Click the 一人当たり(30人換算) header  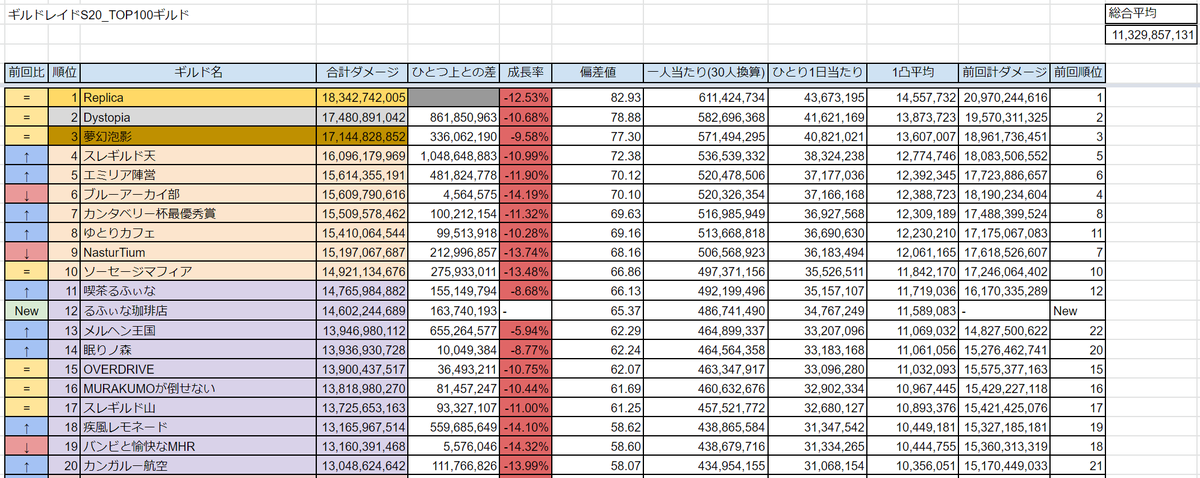pyautogui.click(x=707, y=73)
